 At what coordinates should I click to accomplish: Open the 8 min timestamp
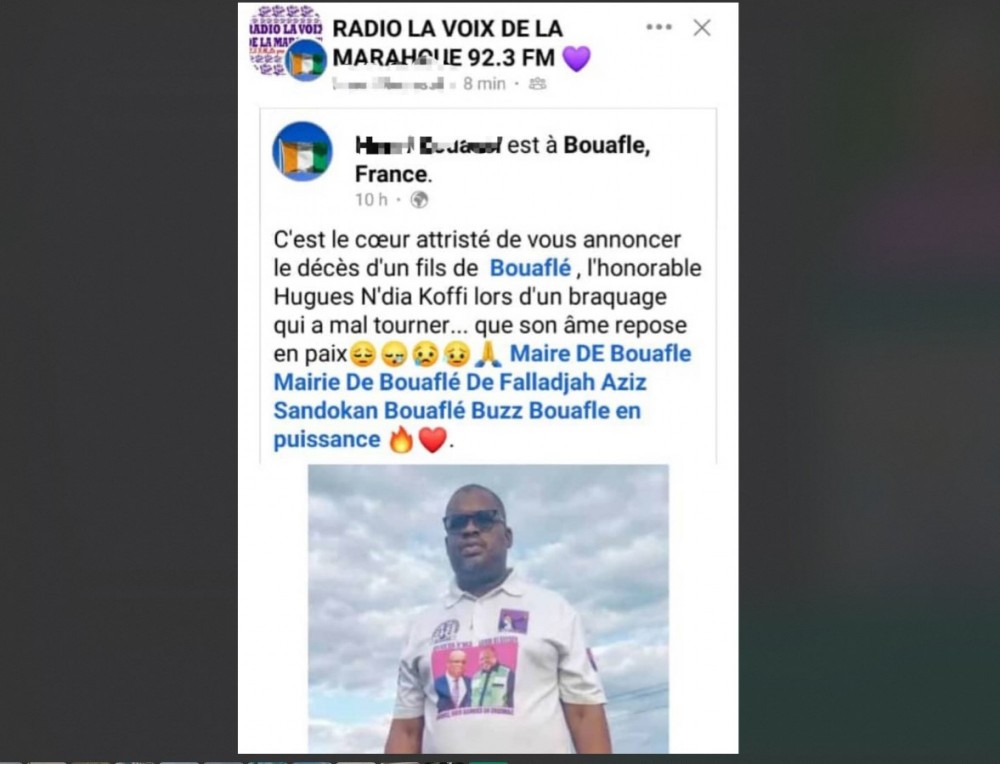click(485, 84)
